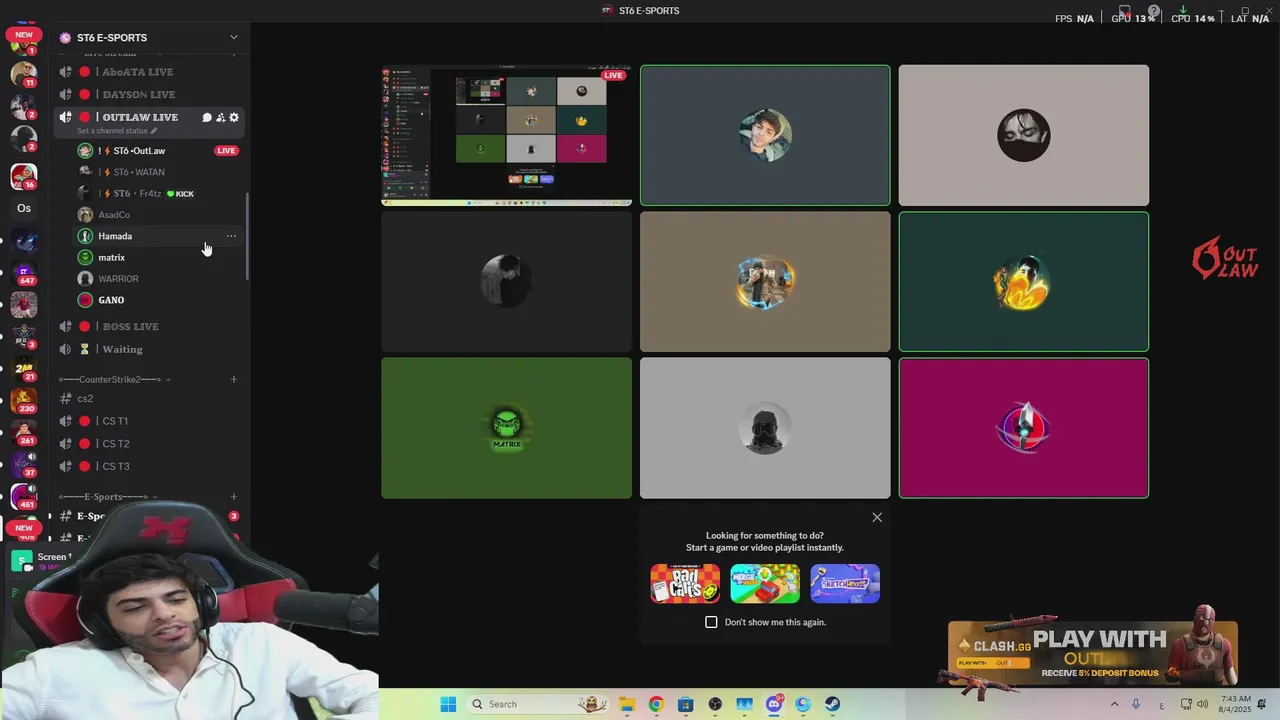Select user WARRIOR in voice list

pos(160,279)
